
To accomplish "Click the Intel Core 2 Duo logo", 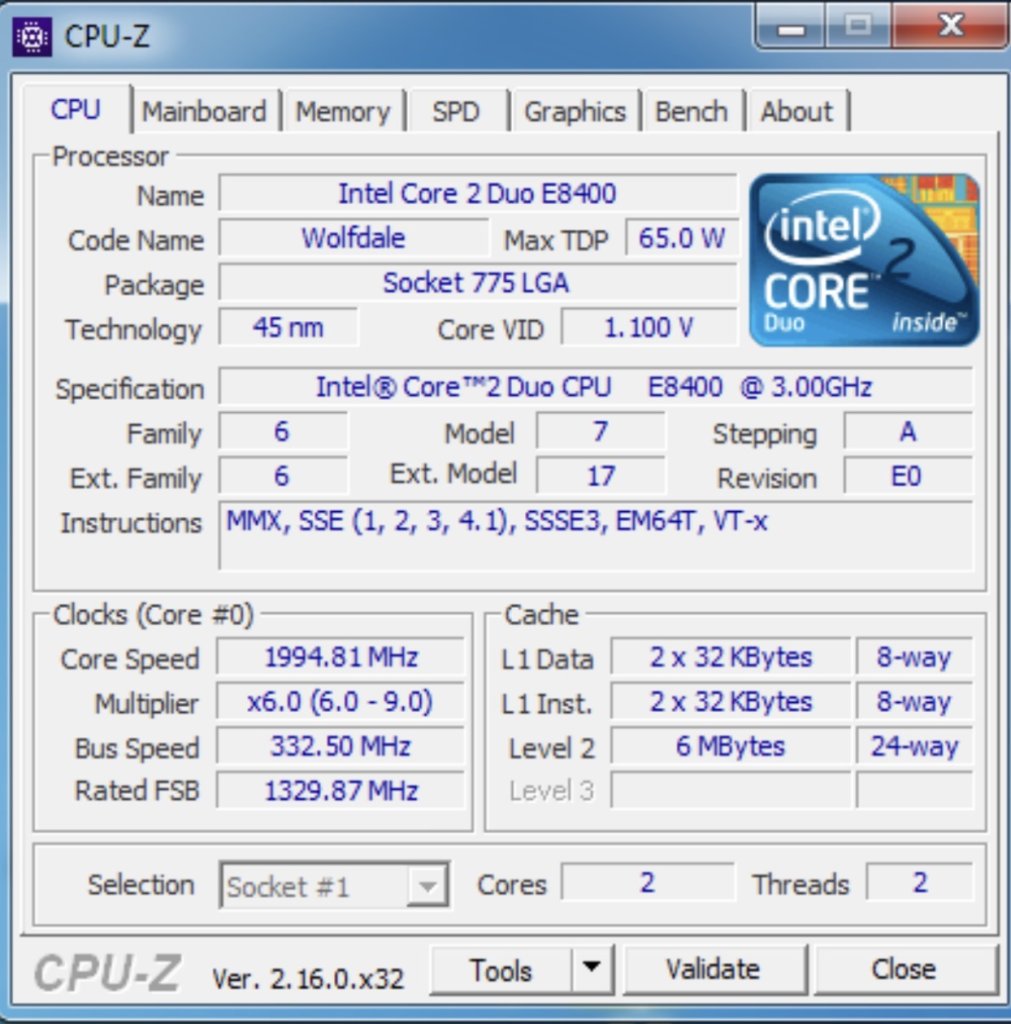I will (863, 260).
